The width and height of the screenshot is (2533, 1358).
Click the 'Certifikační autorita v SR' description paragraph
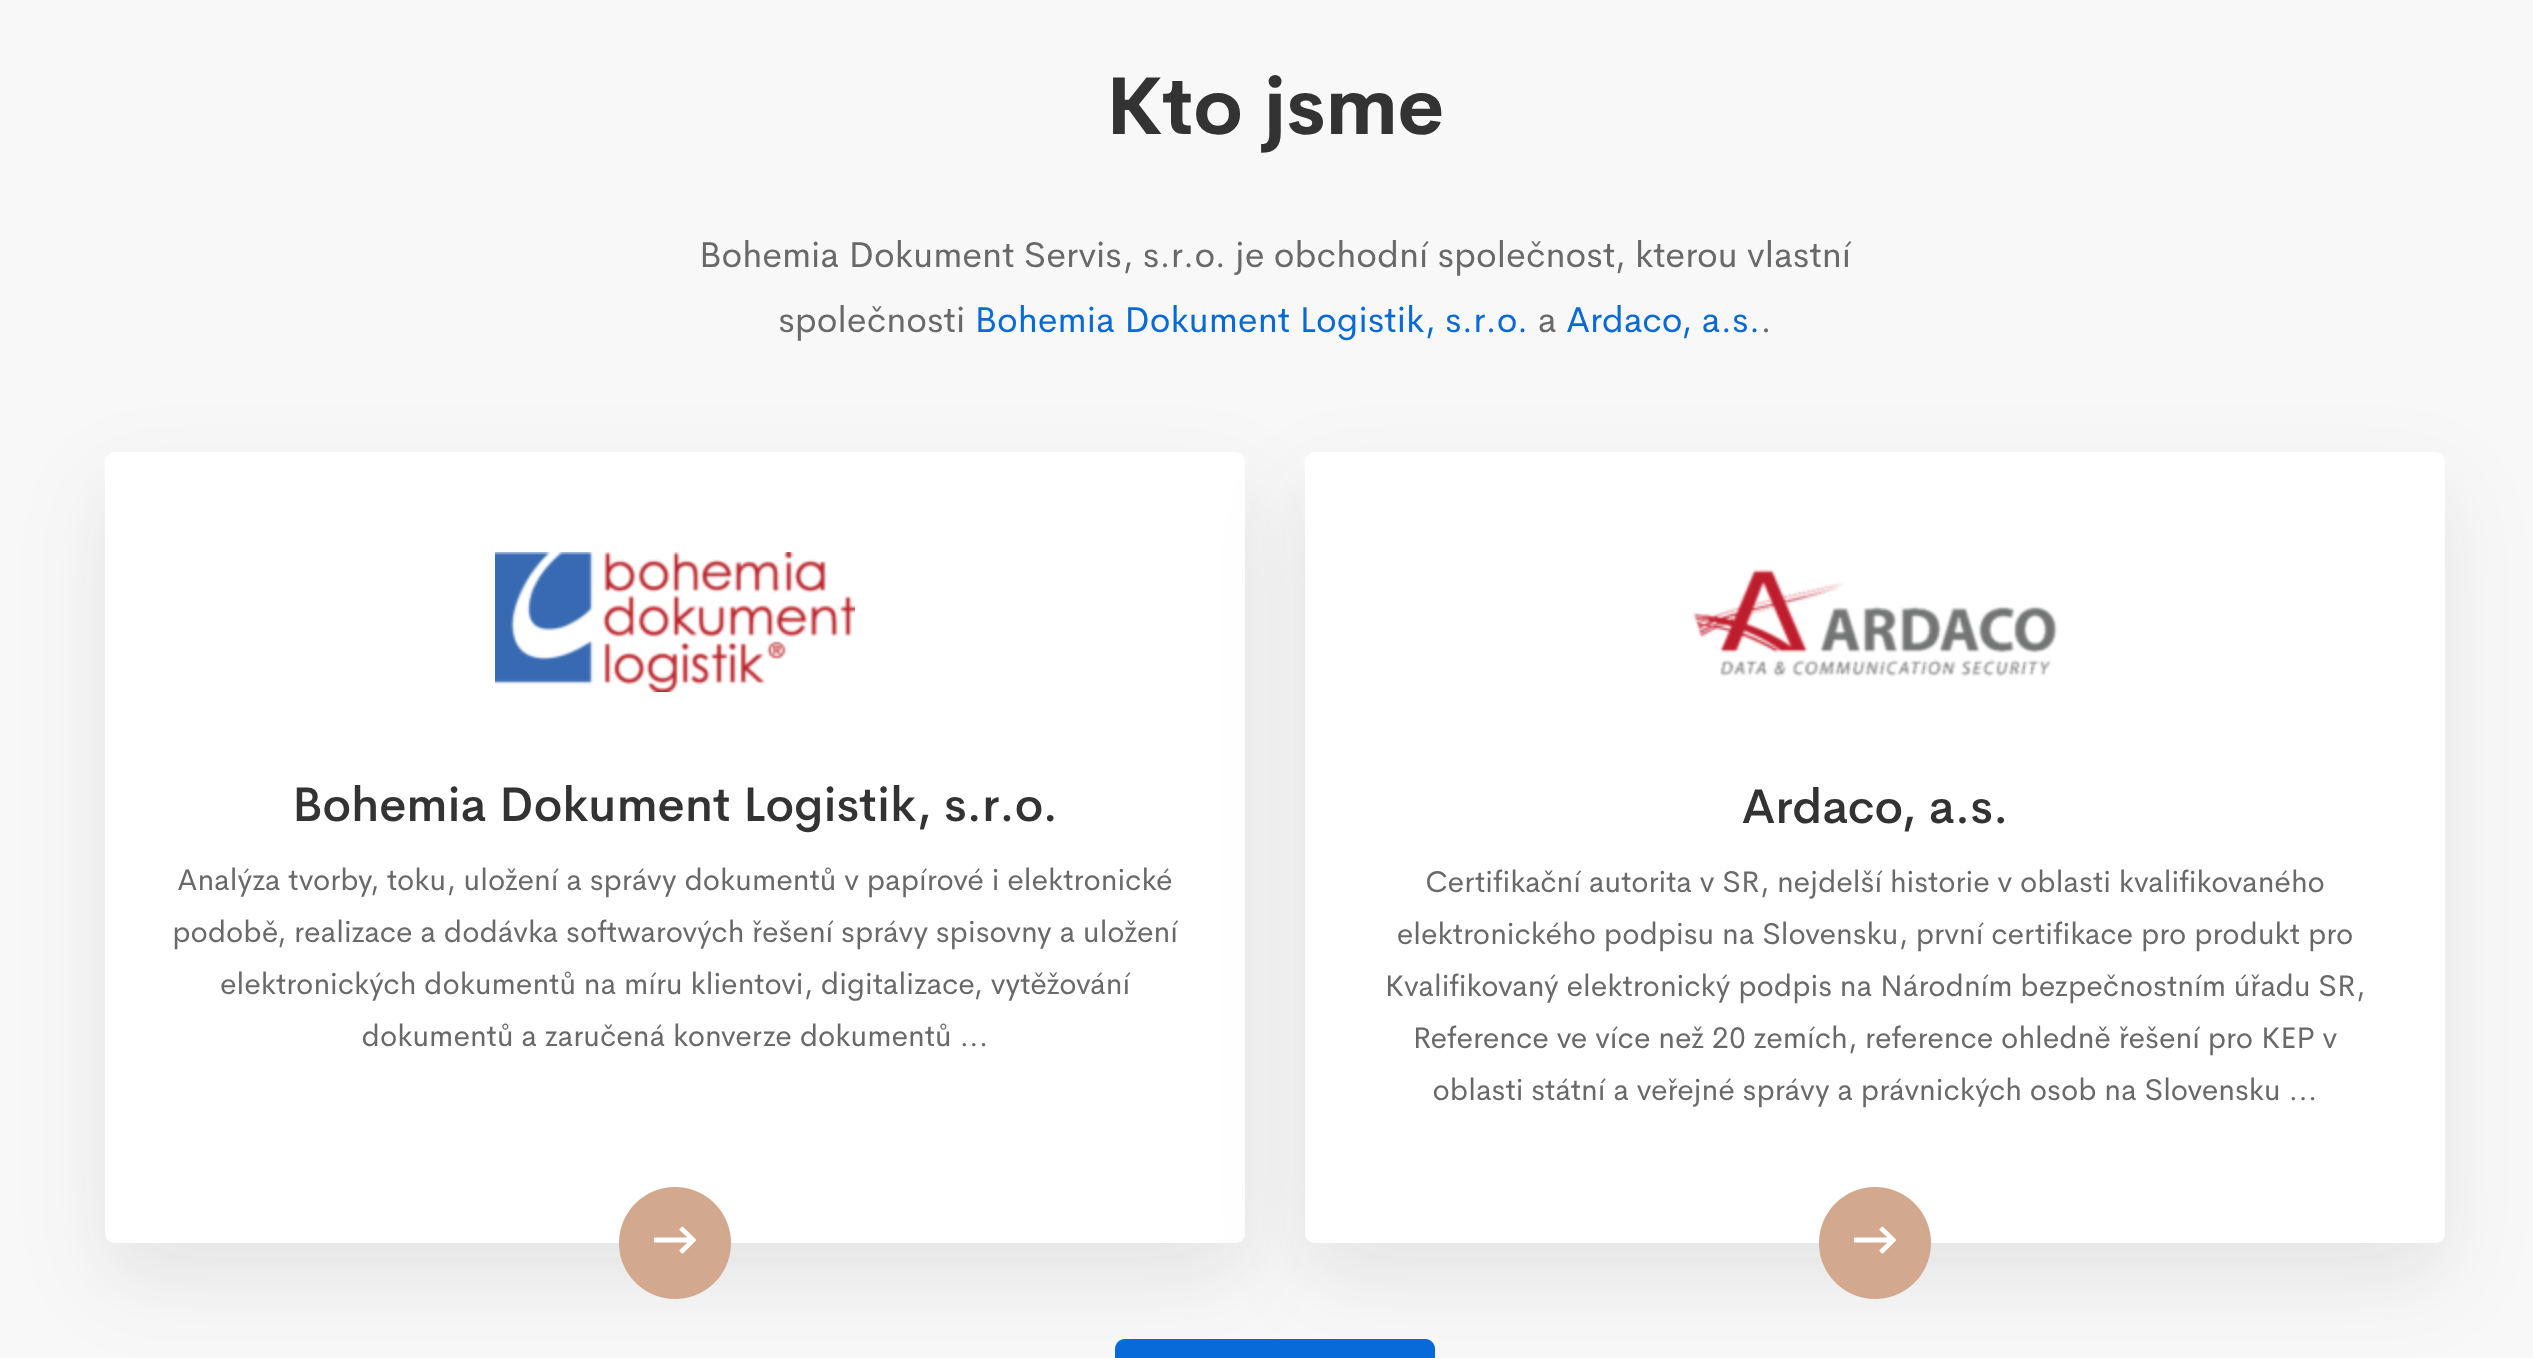[1874, 985]
